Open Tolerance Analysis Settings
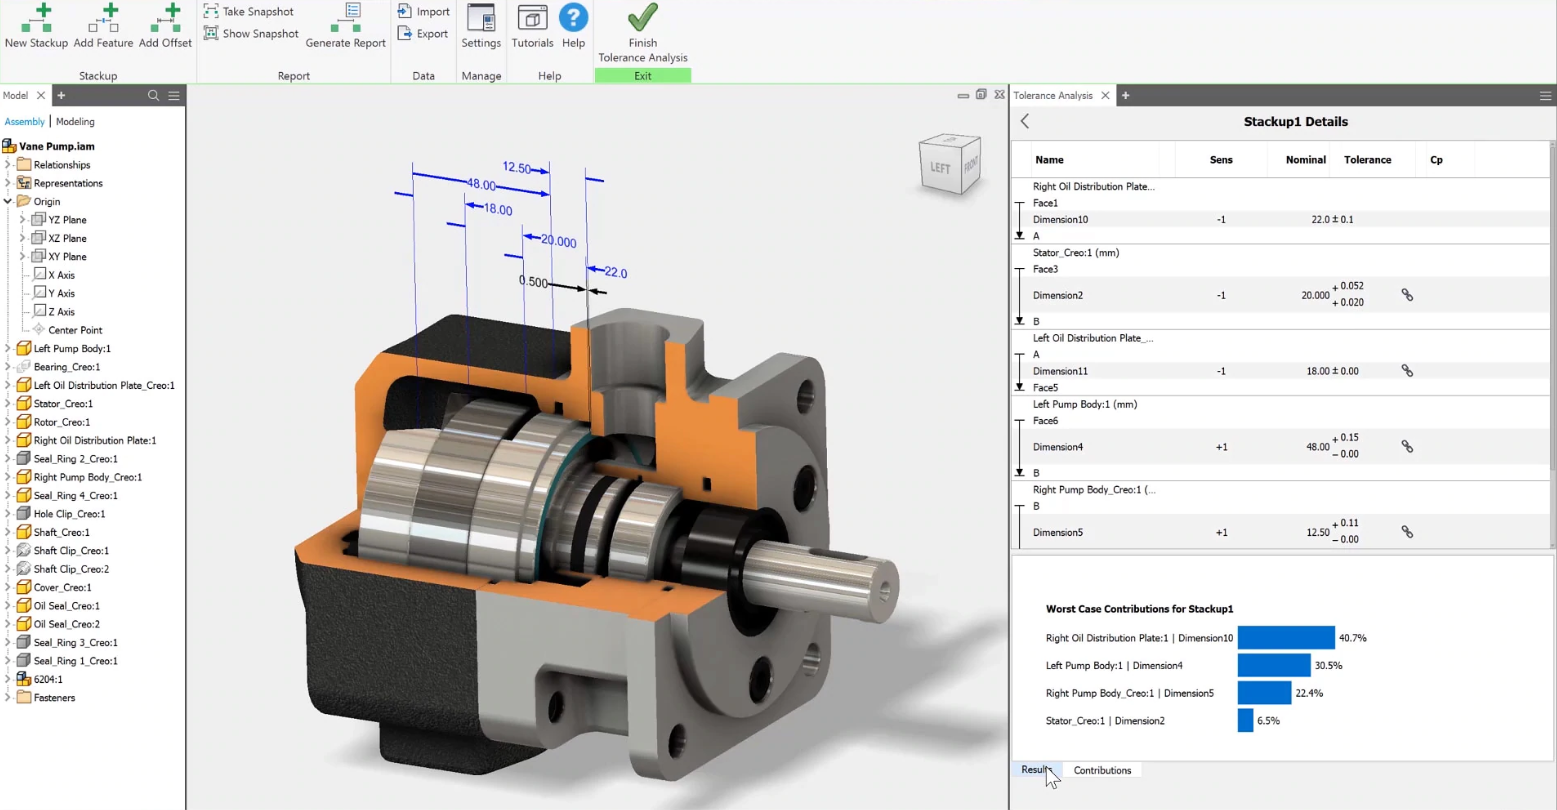Image resolution: width=1557 pixels, height=810 pixels. coord(481,27)
